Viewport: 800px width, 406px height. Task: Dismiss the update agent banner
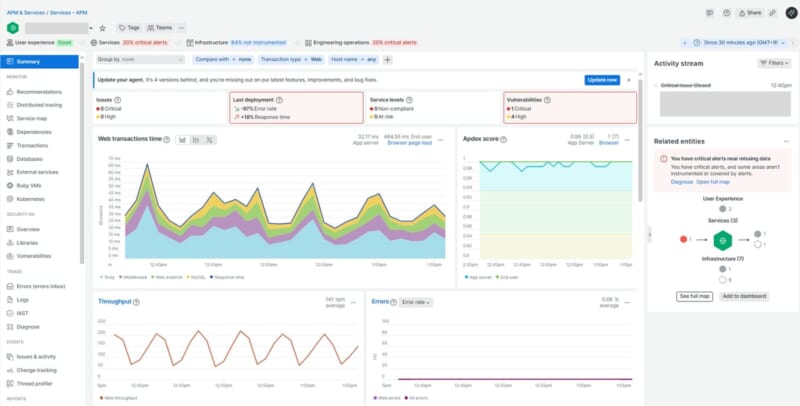click(x=630, y=80)
